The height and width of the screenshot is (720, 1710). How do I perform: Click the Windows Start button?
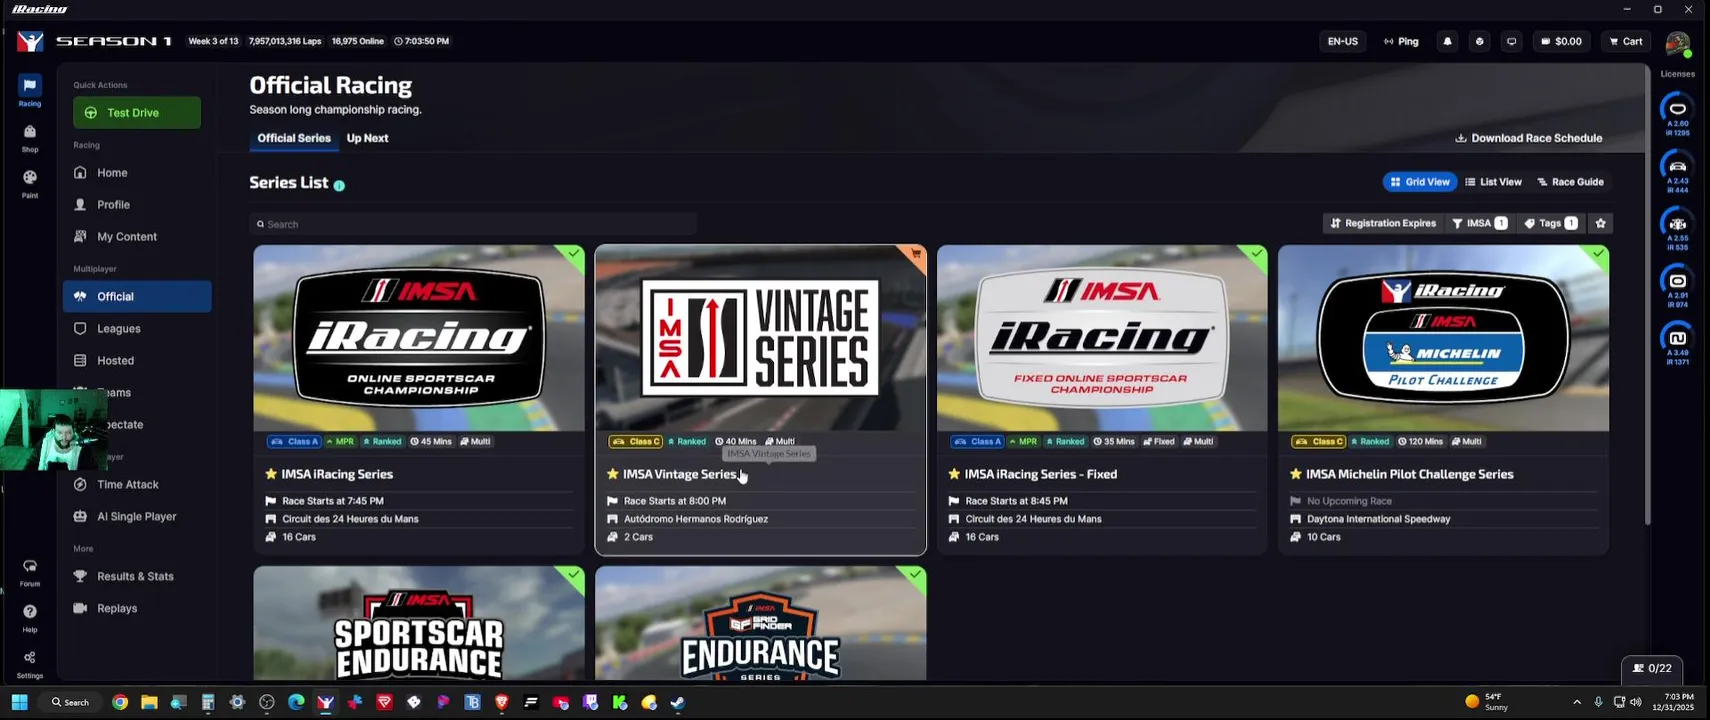tap(19, 702)
